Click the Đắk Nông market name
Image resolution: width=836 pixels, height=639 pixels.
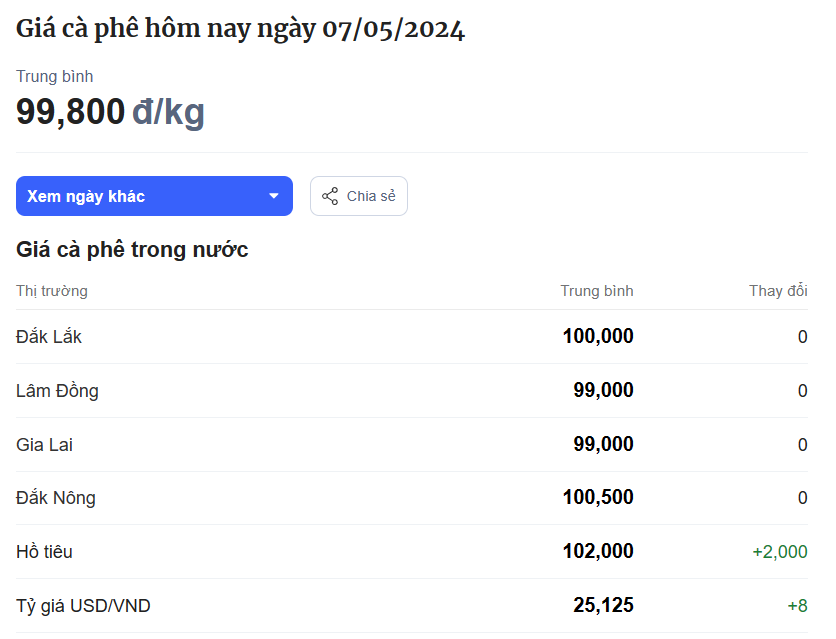pos(56,498)
